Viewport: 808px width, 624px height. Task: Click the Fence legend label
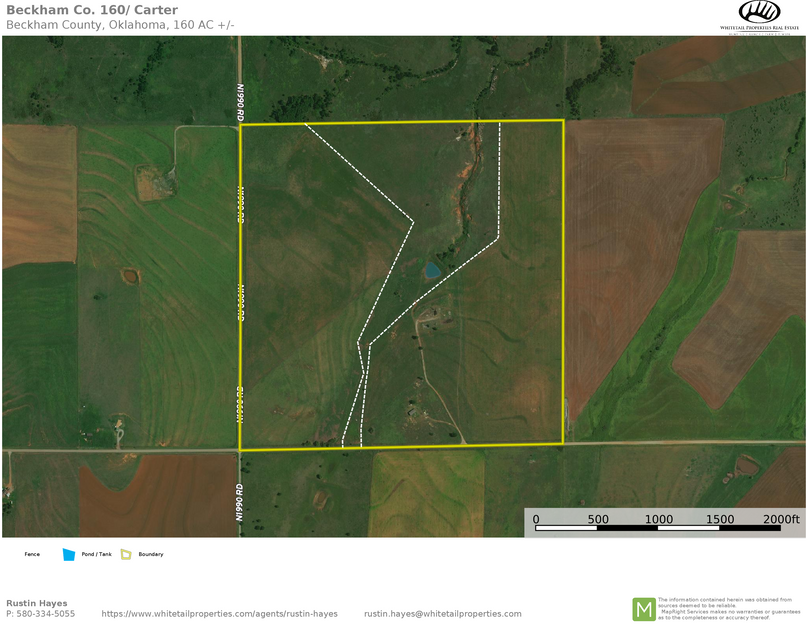click(32, 554)
